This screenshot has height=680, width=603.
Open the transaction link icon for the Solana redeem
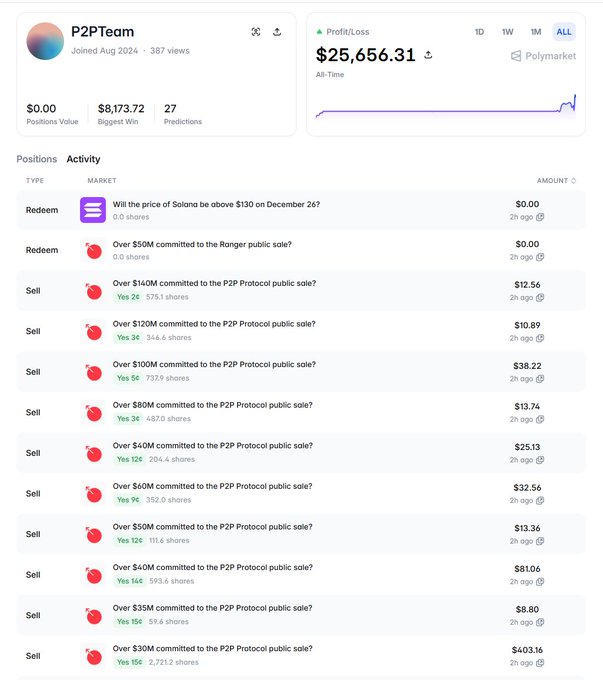point(541,217)
